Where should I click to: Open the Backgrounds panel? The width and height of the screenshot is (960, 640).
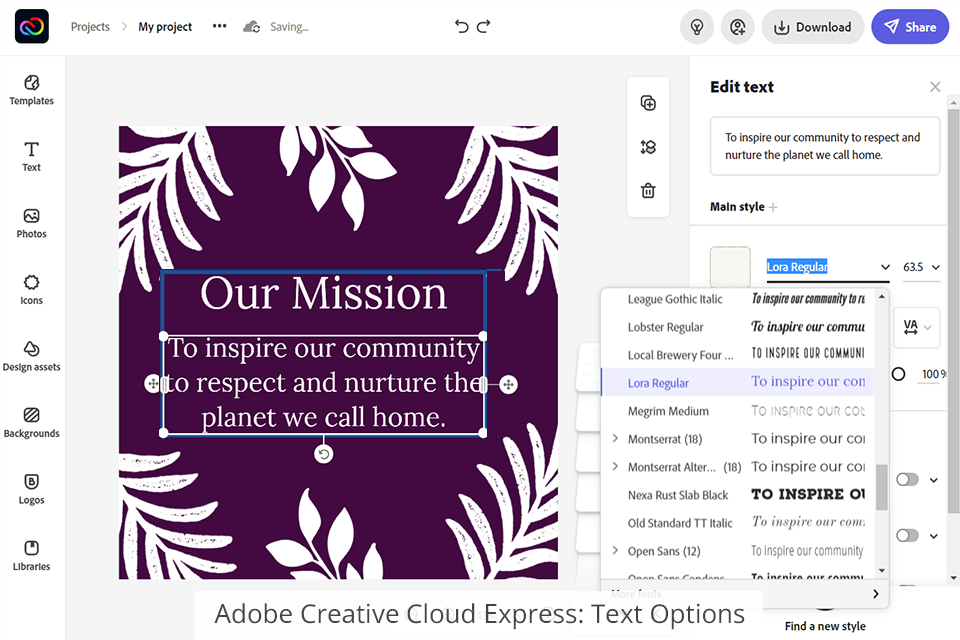pos(31,421)
